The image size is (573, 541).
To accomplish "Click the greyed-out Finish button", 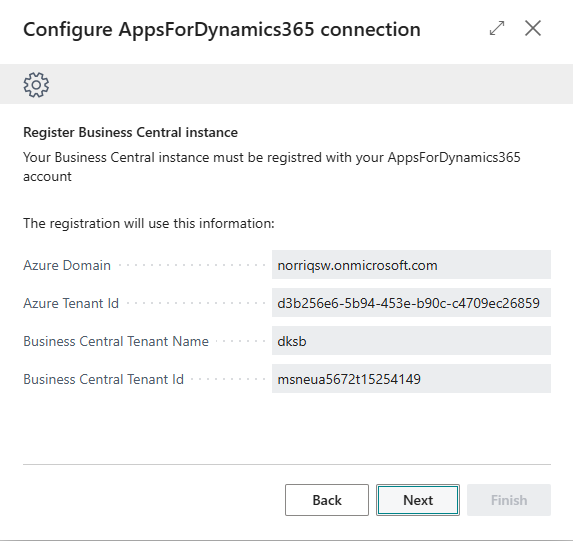I will tap(509, 500).
